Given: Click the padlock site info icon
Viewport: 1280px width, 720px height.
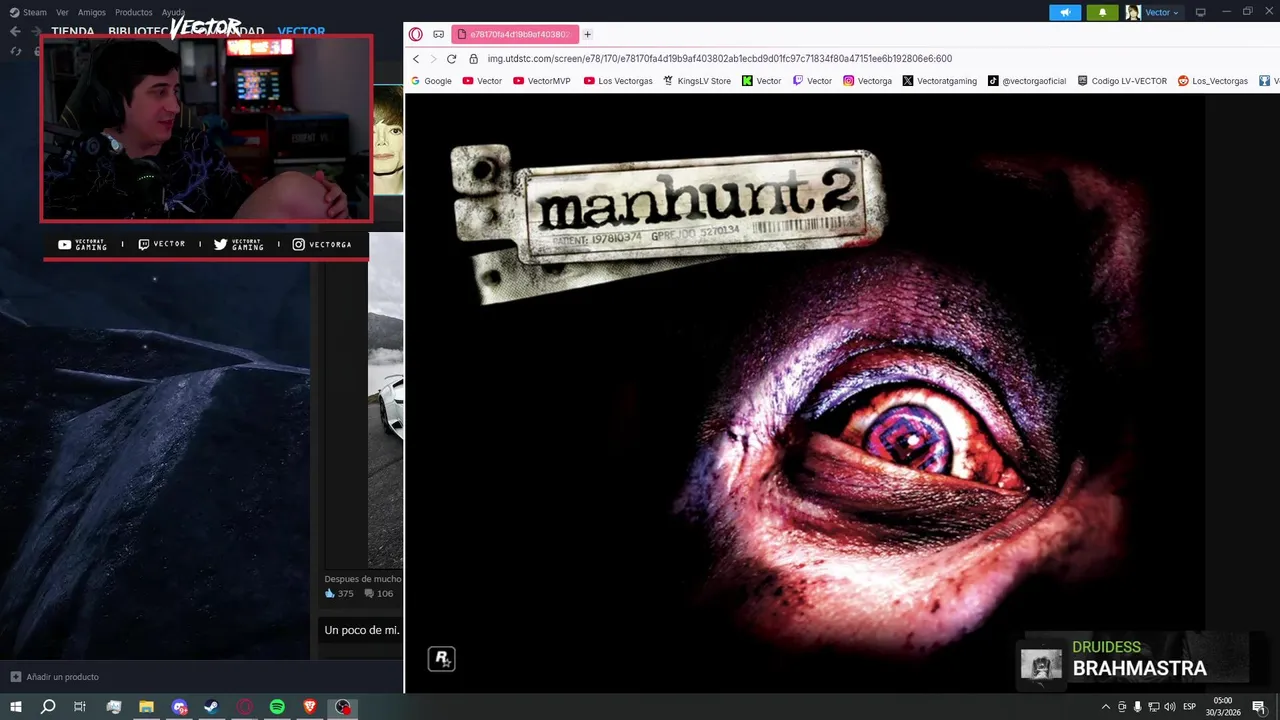Looking at the screenshot, I should click(474, 59).
